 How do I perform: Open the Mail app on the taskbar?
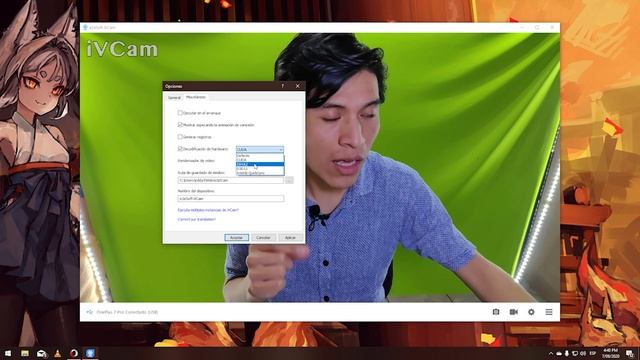41,353
